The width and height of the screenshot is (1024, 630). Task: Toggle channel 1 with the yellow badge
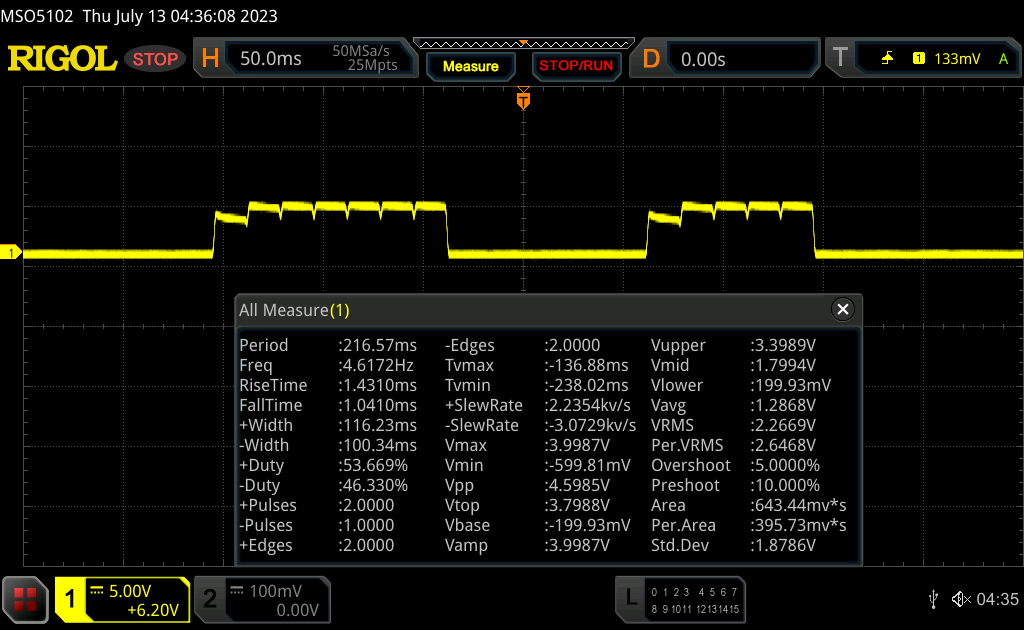[x=71, y=599]
